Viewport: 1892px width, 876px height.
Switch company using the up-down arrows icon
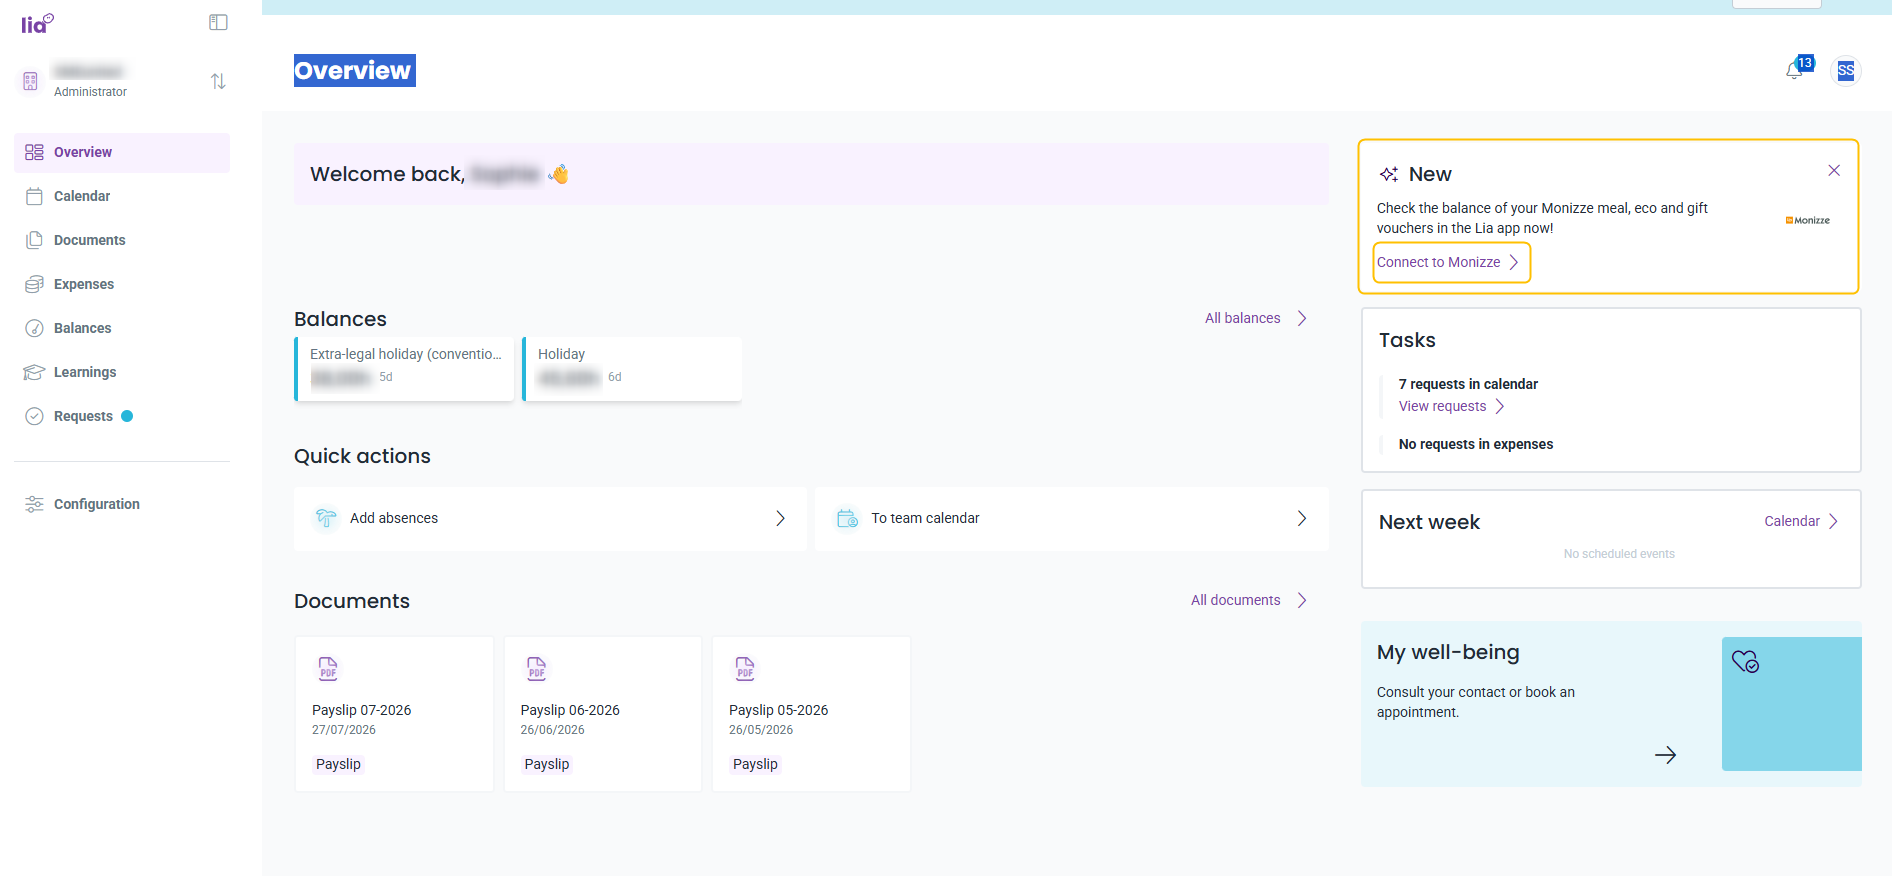pos(218,81)
